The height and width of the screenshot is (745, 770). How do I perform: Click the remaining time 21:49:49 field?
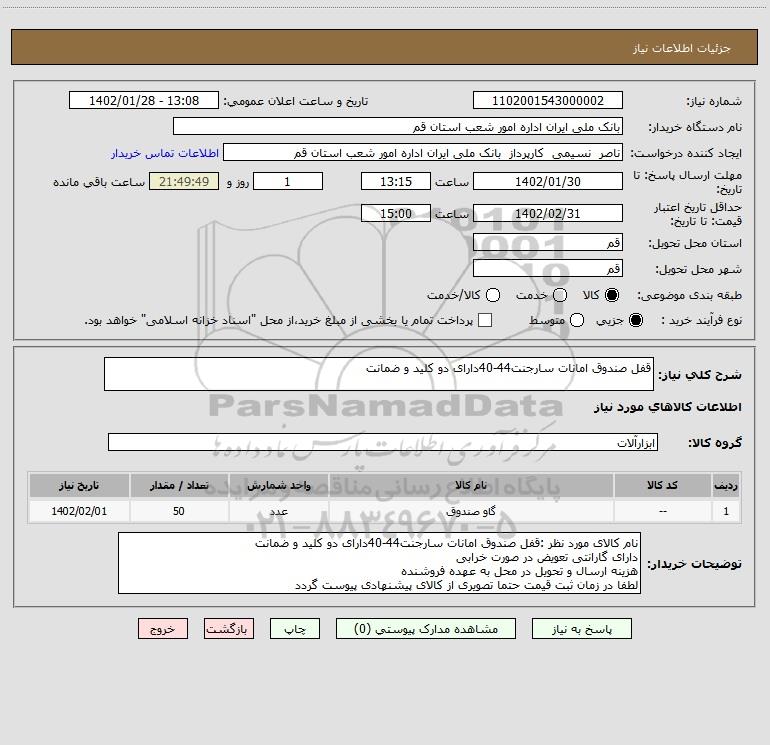(184, 181)
